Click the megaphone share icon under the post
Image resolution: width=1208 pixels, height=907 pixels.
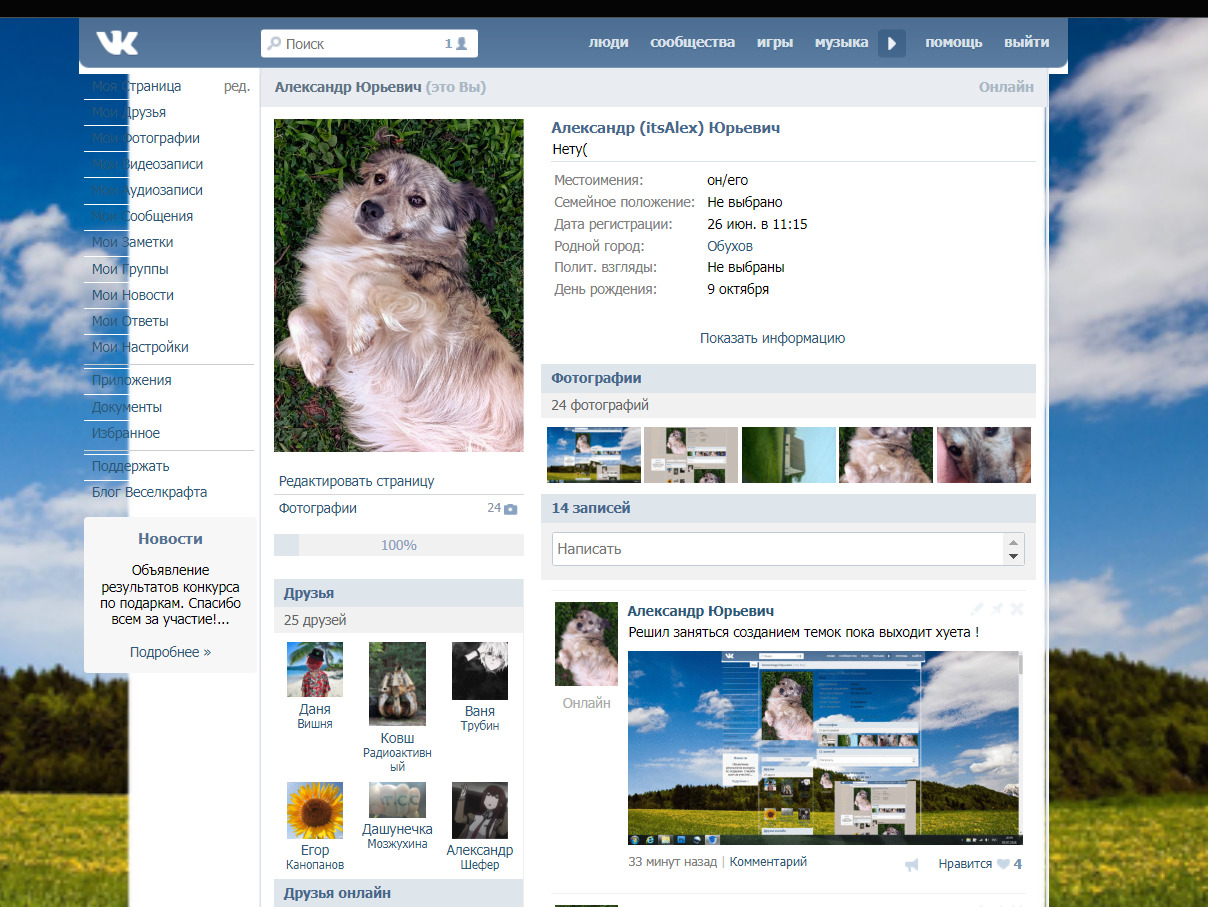[x=912, y=864]
